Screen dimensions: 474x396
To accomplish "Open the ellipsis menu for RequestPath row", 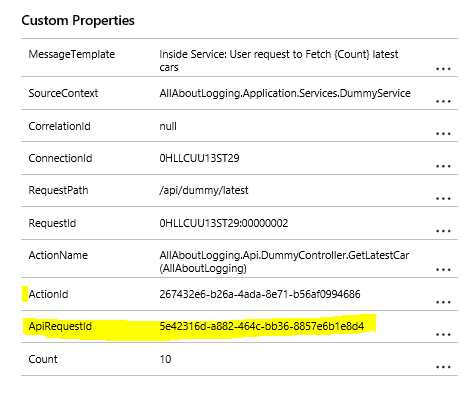I will click(x=443, y=198).
